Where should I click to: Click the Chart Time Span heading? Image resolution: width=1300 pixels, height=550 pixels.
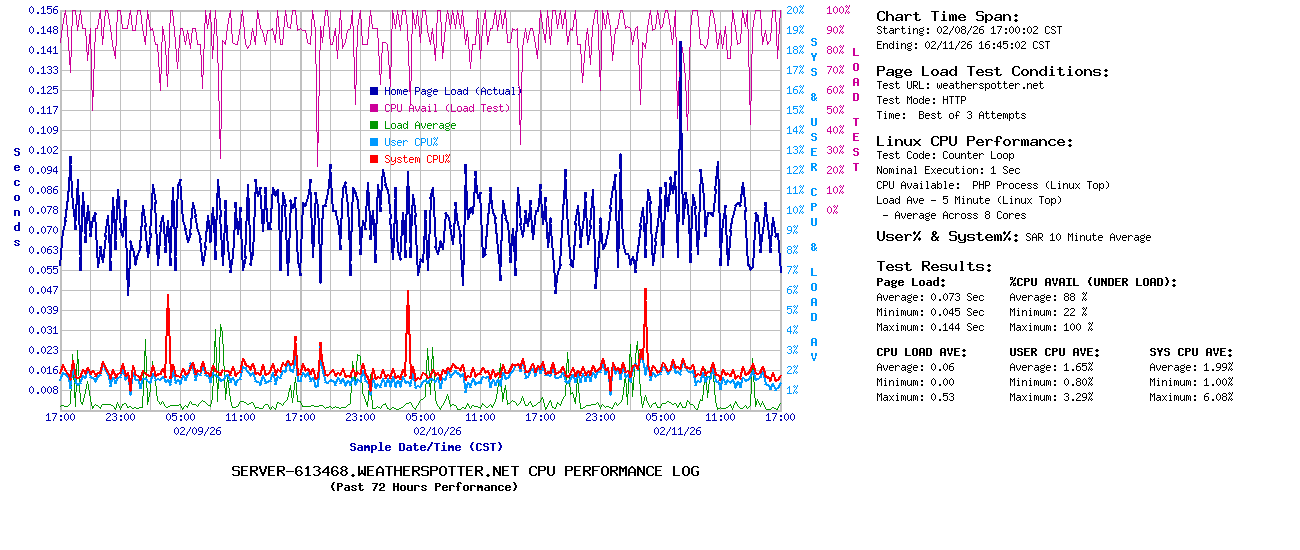click(947, 16)
